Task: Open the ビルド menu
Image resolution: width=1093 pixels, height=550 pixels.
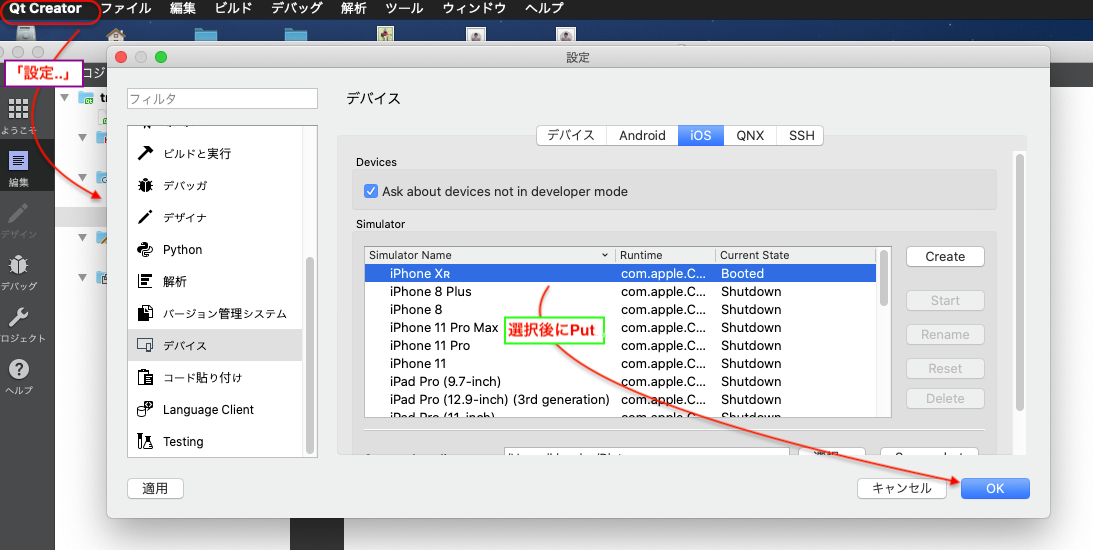Action: click(x=233, y=8)
